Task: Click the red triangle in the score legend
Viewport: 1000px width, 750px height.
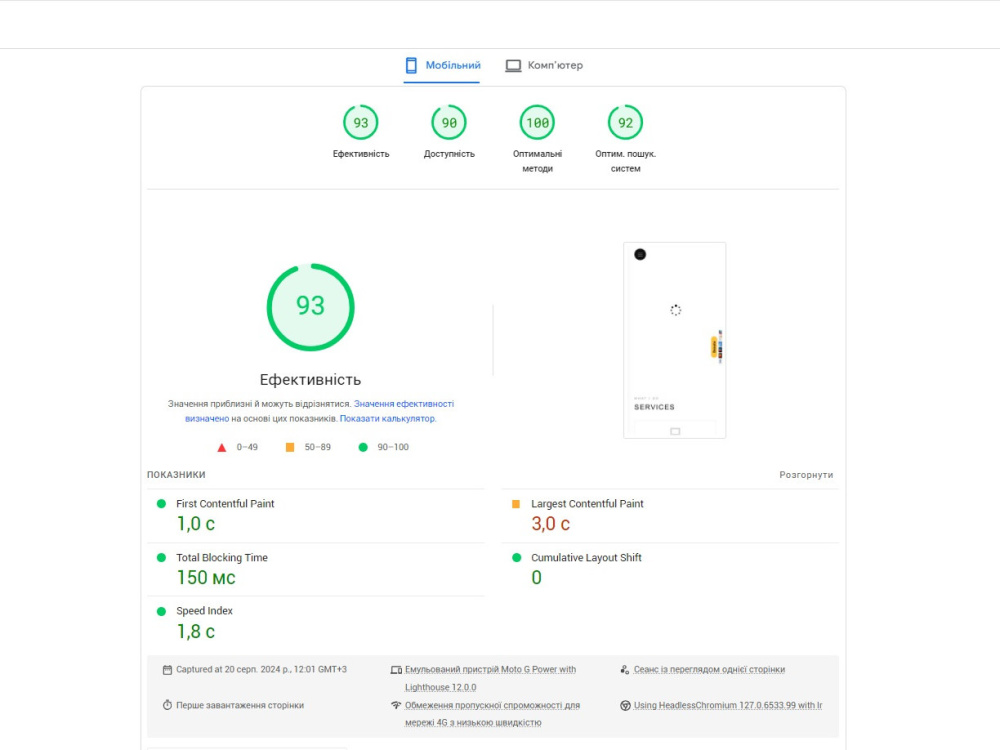Action: coord(222,447)
